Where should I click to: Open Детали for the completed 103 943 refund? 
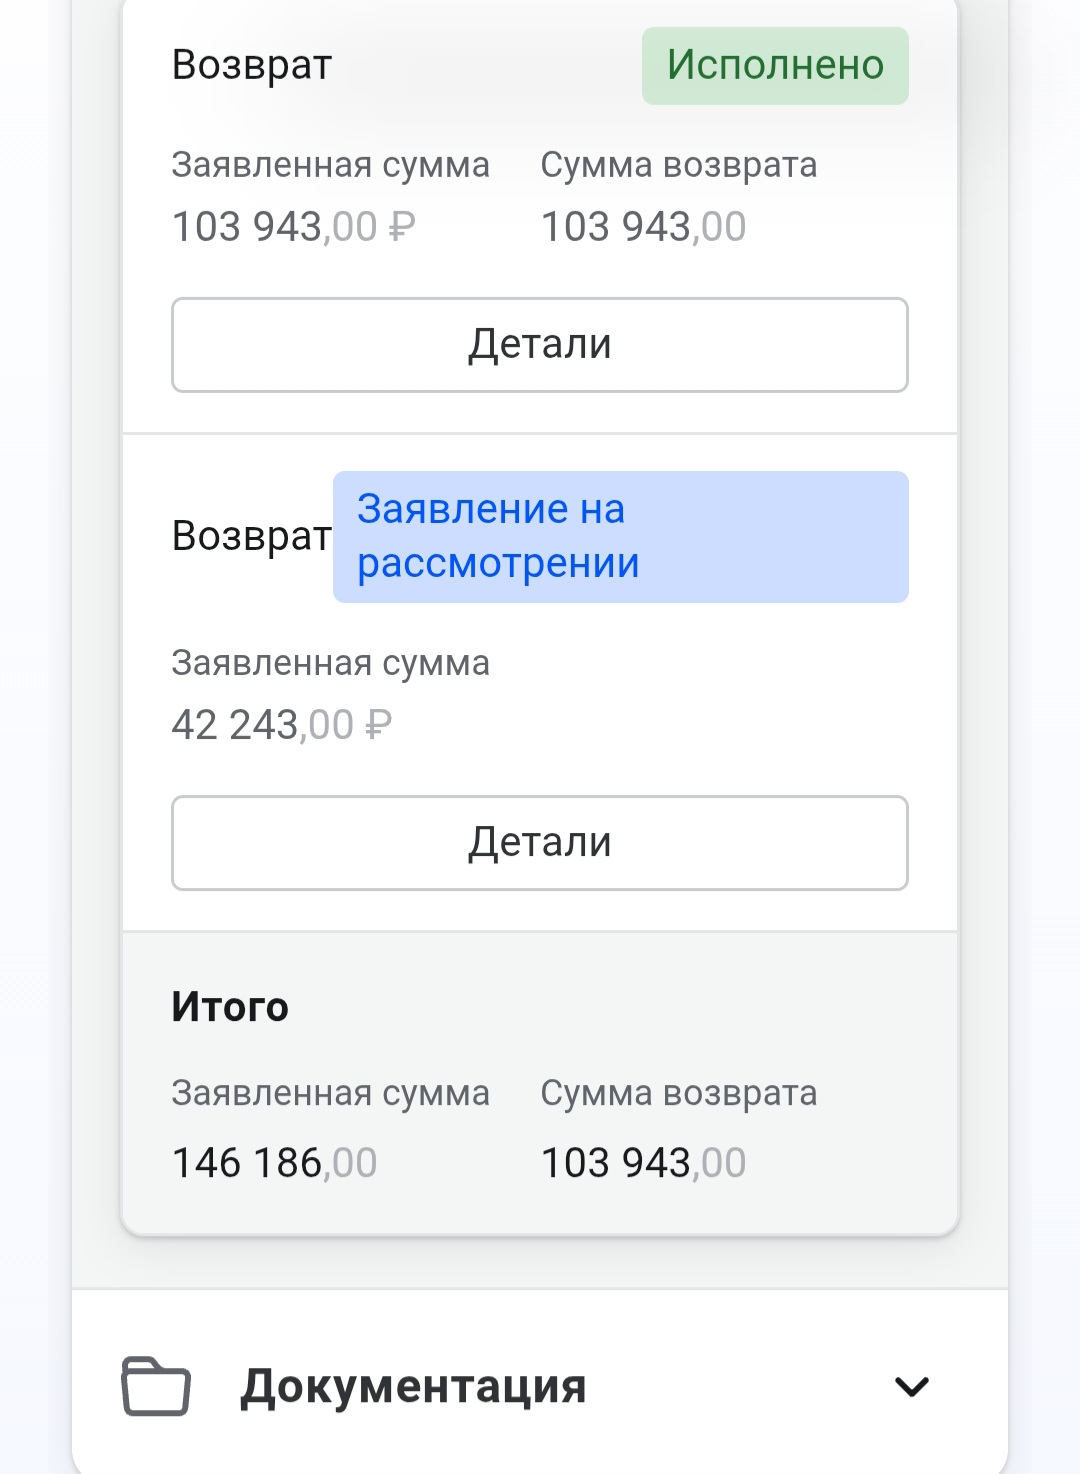pos(540,345)
